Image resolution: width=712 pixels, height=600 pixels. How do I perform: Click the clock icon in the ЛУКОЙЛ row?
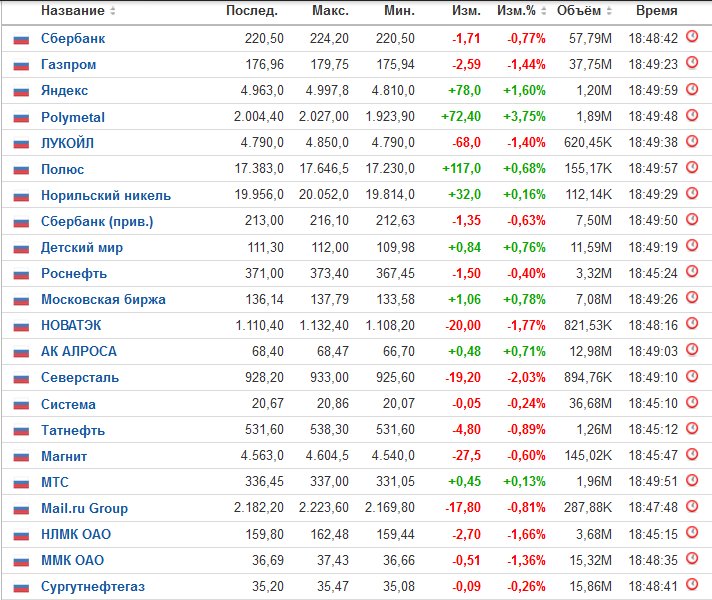[x=692, y=141]
